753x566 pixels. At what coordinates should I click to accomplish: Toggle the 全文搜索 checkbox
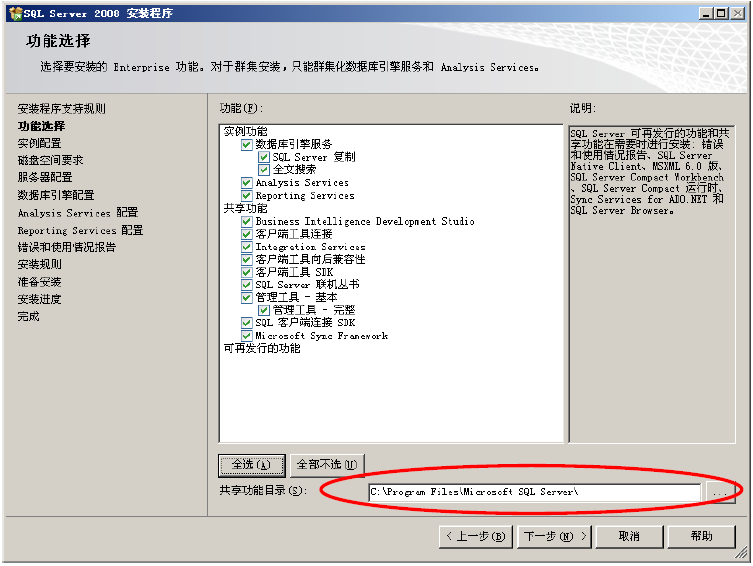tap(264, 169)
